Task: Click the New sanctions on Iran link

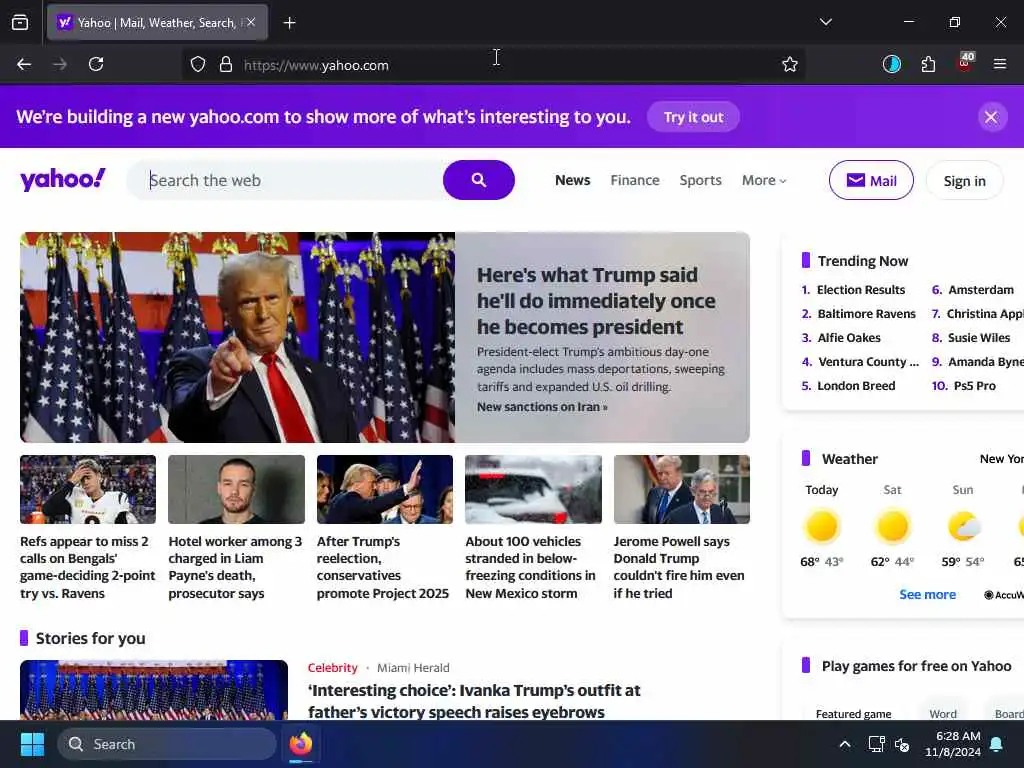Action: coord(542,407)
